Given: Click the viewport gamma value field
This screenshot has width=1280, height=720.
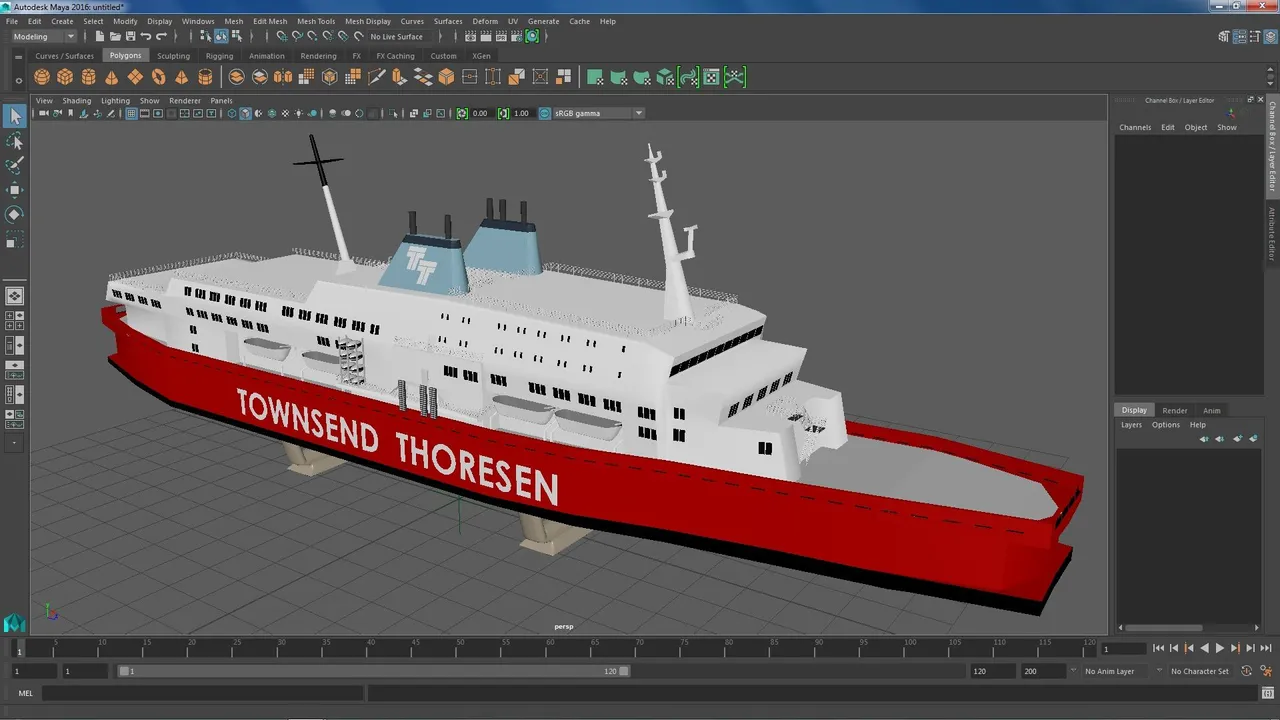Looking at the screenshot, I should pyautogui.click(x=522, y=113).
